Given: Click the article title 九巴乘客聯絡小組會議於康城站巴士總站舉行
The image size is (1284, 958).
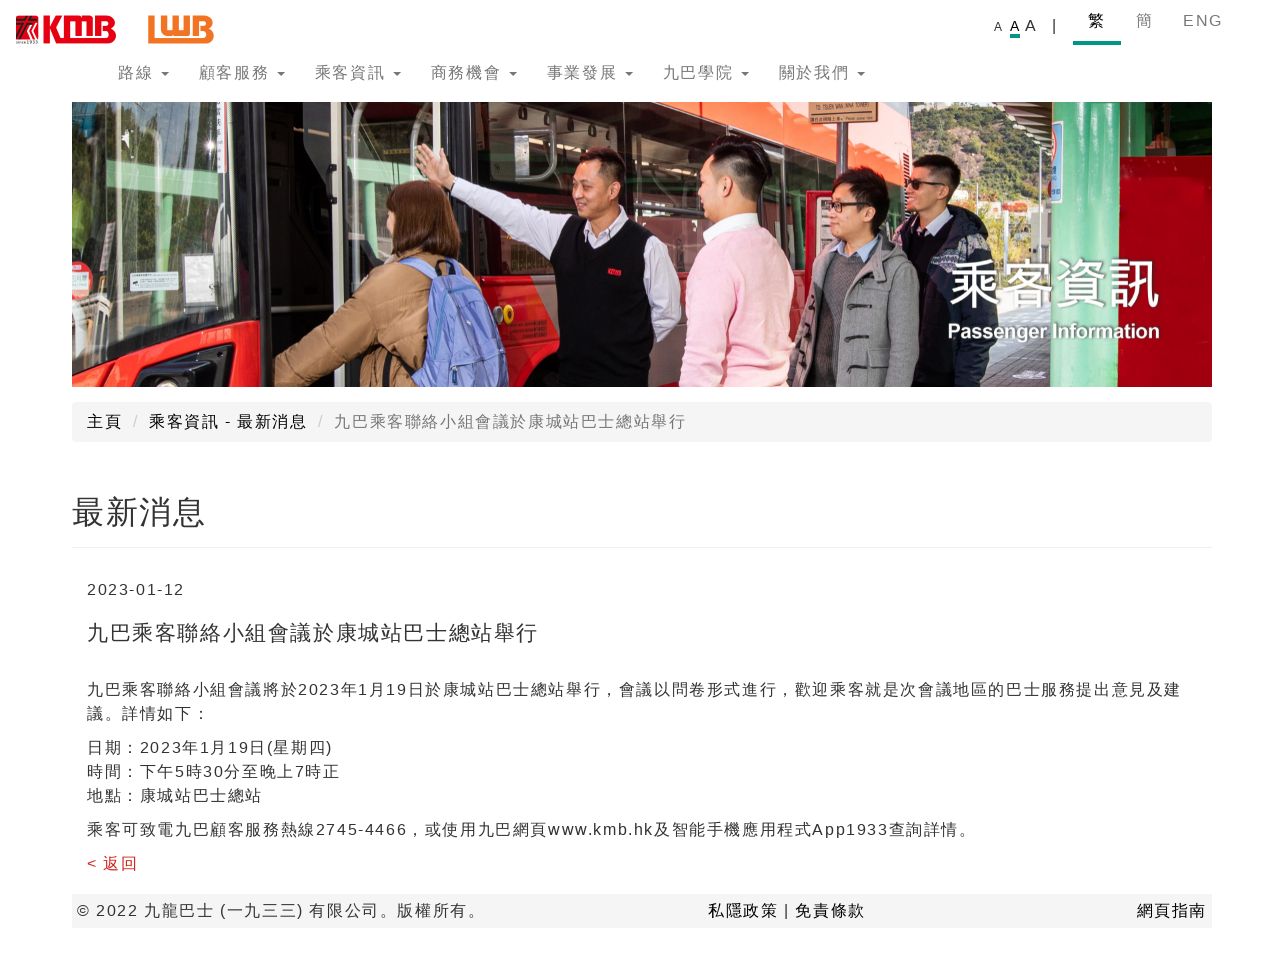Looking at the screenshot, I should [x=312, y=633].
